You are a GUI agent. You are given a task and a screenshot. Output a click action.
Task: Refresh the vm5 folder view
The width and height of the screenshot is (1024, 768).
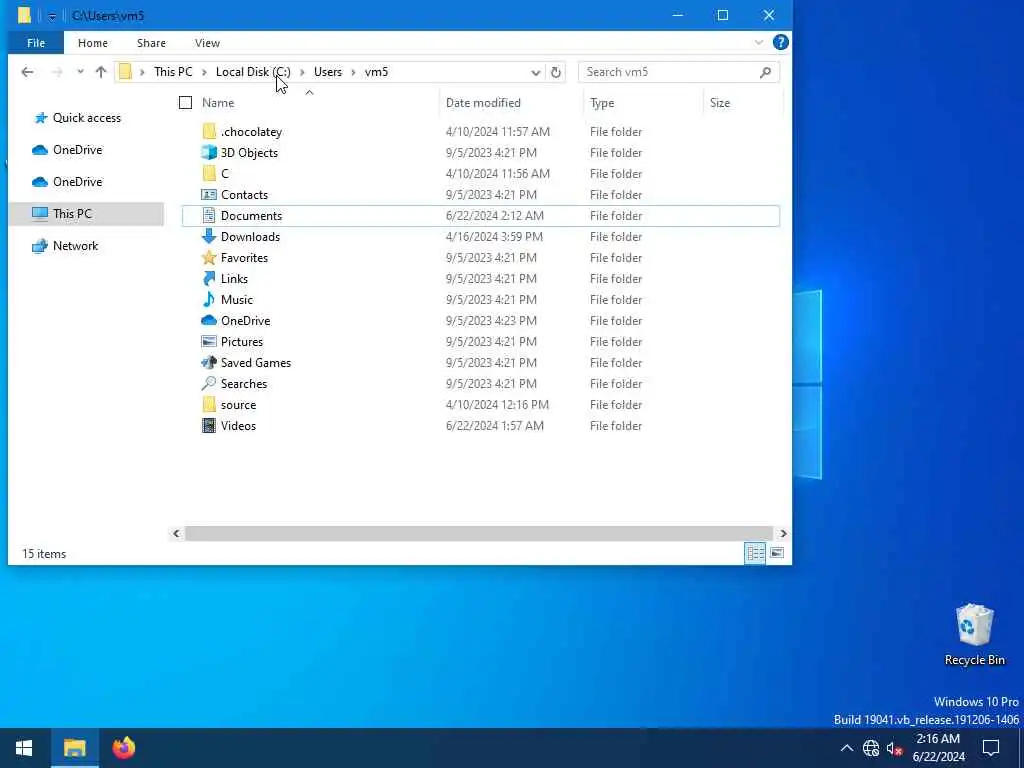pos(556,72)
